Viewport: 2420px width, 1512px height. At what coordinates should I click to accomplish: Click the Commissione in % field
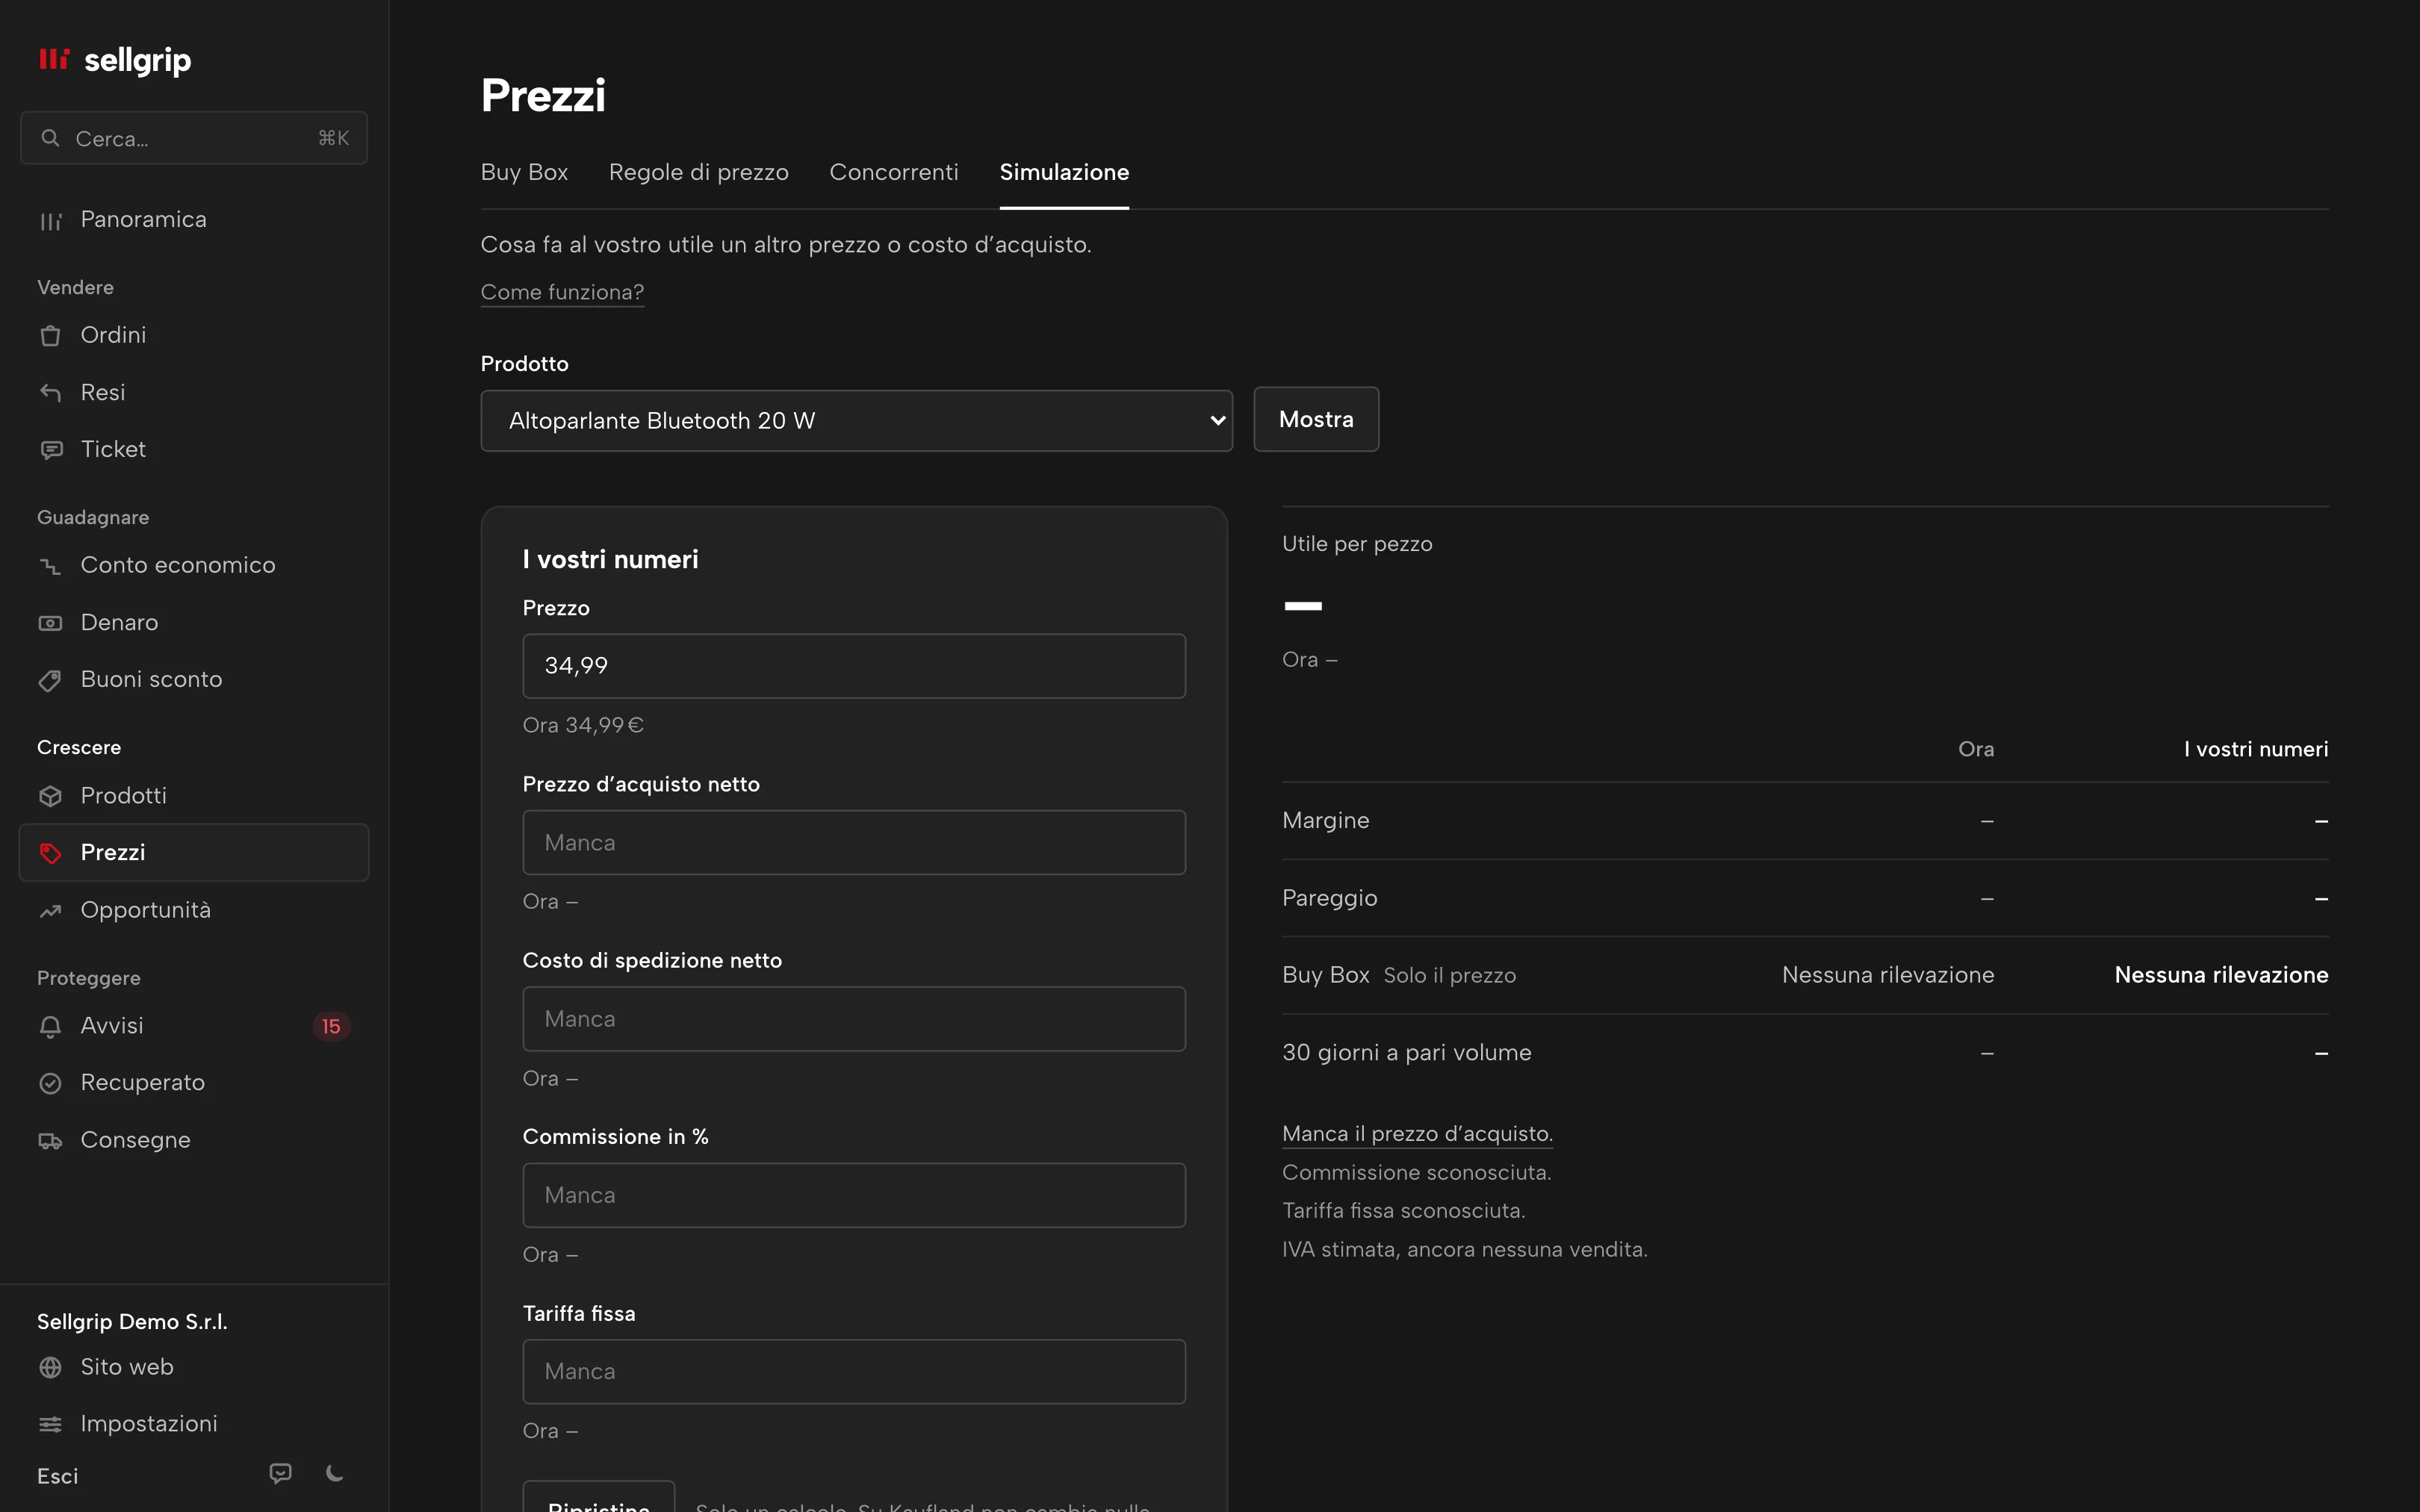[854, 1195]
